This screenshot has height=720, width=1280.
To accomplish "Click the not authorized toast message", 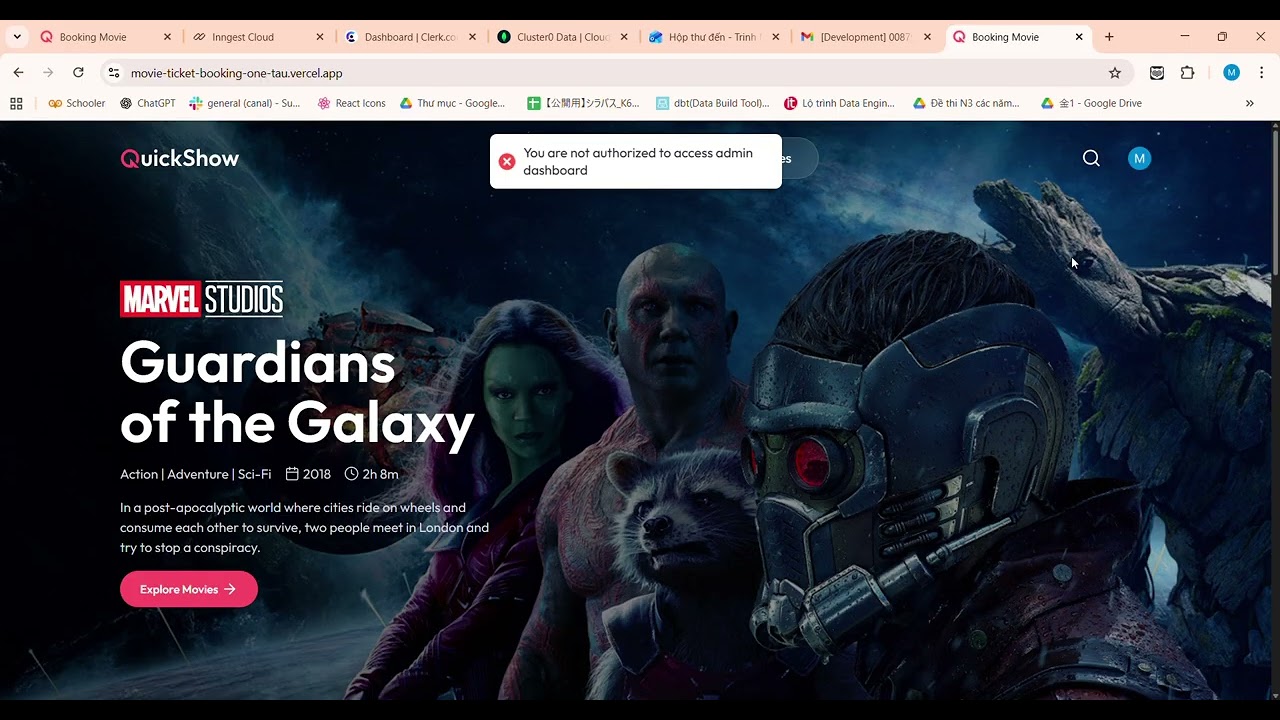I will 638,161.
